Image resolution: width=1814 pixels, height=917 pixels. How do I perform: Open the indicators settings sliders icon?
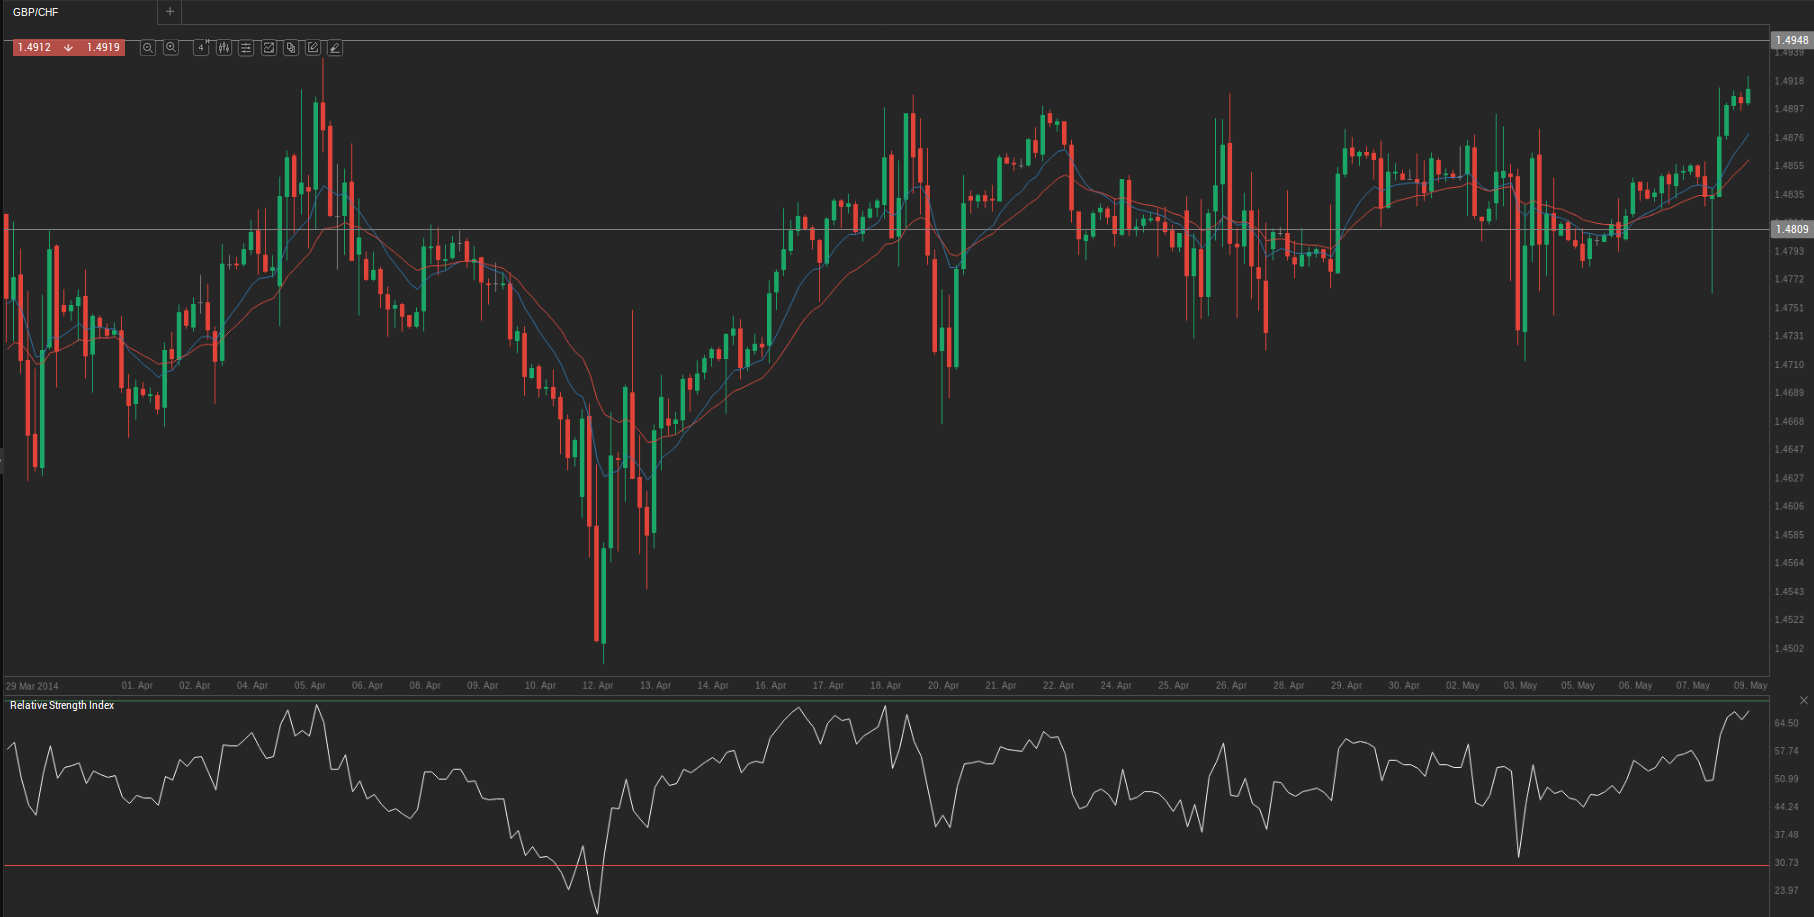pos(246,48)
